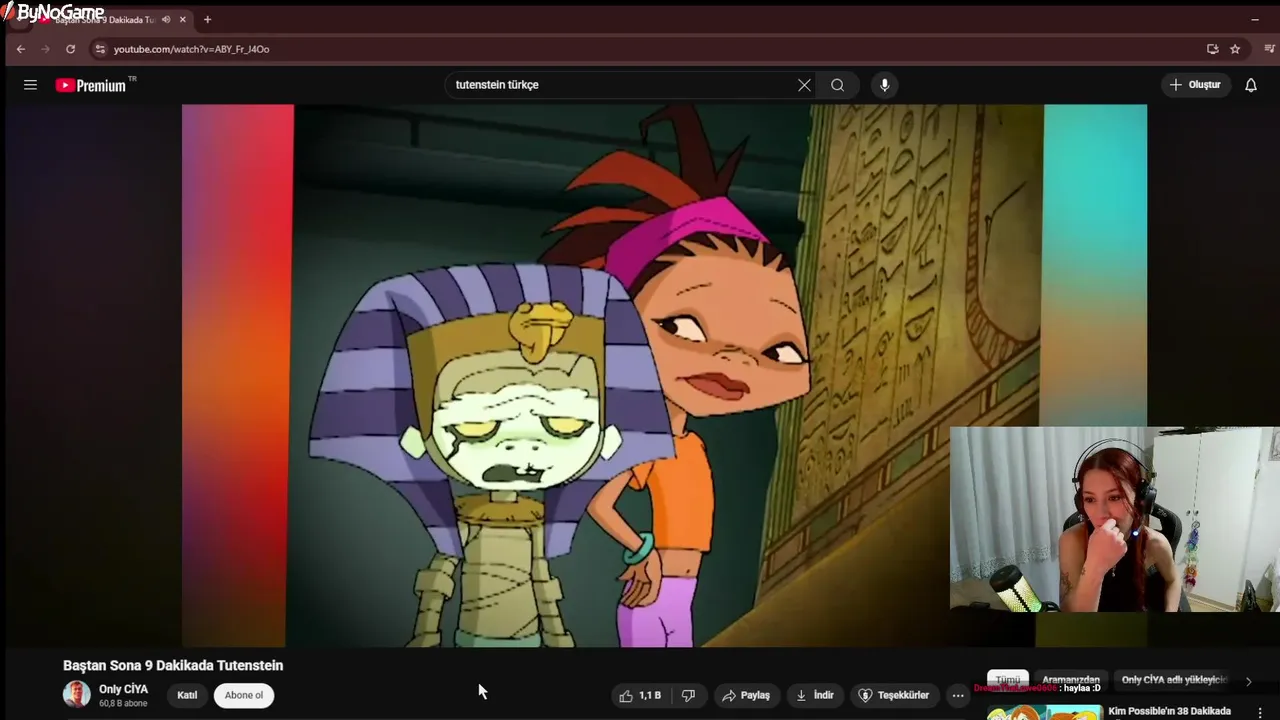
Task: Clear the search box with X icon
Action: click(804, 85)
